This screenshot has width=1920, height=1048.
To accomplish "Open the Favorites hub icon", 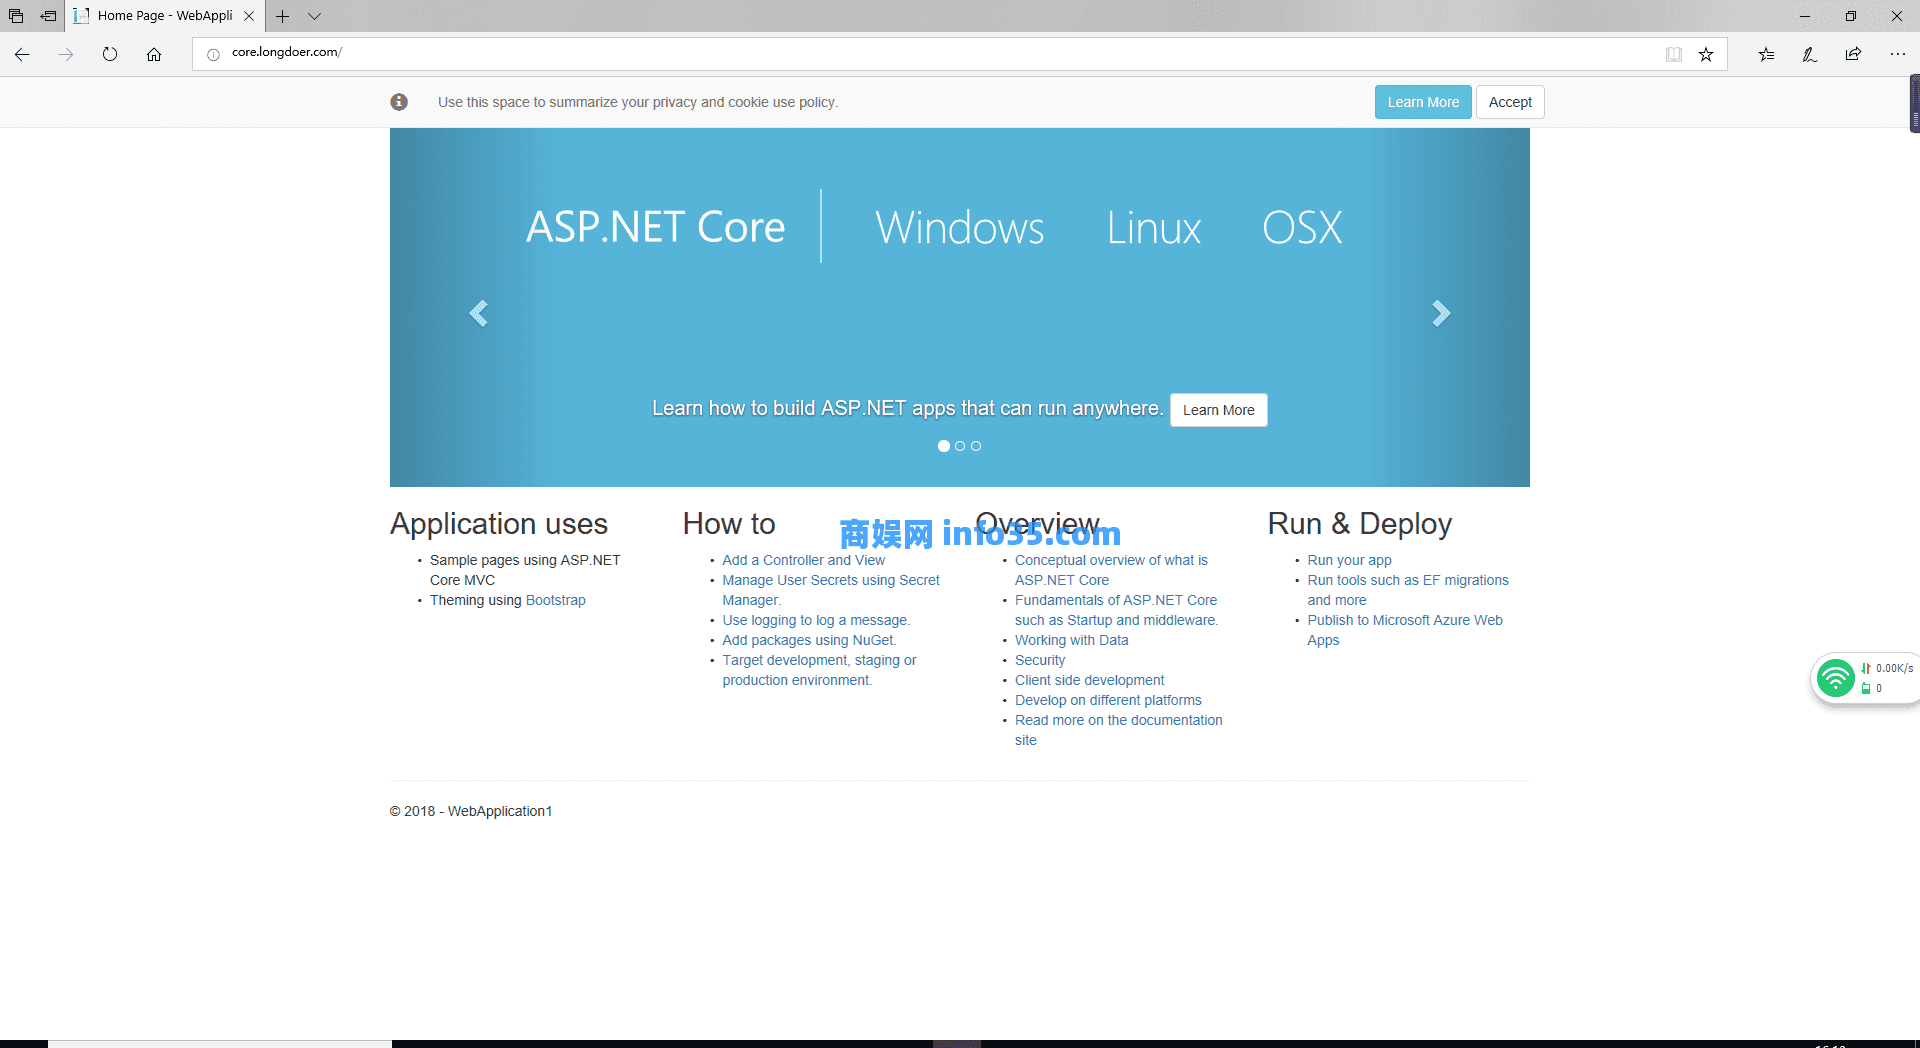I will click(x=1766, y=54).
